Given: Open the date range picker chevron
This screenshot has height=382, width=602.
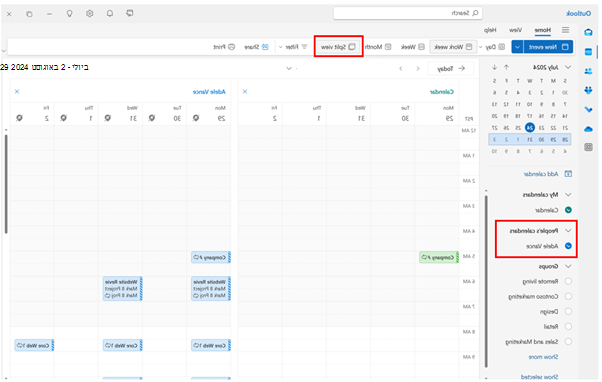Looking at the screenshot, I should pos(289,68).
